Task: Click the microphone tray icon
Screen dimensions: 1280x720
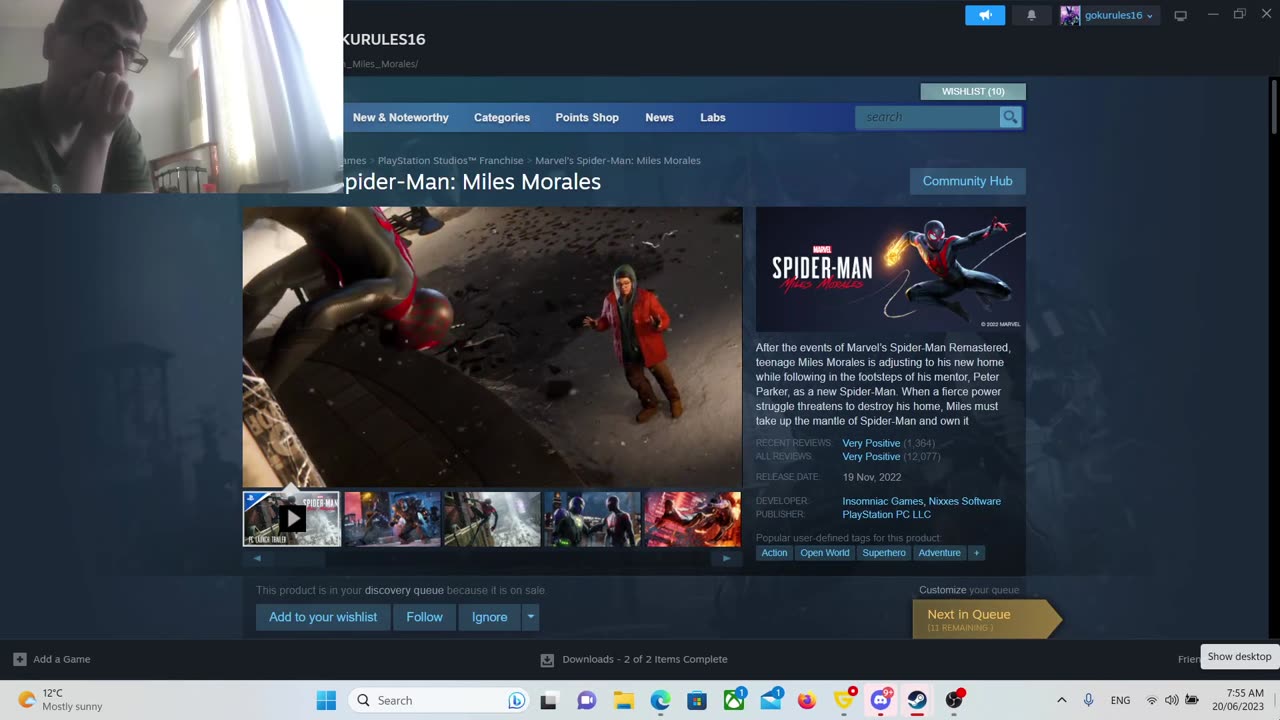Action: 1088,700
